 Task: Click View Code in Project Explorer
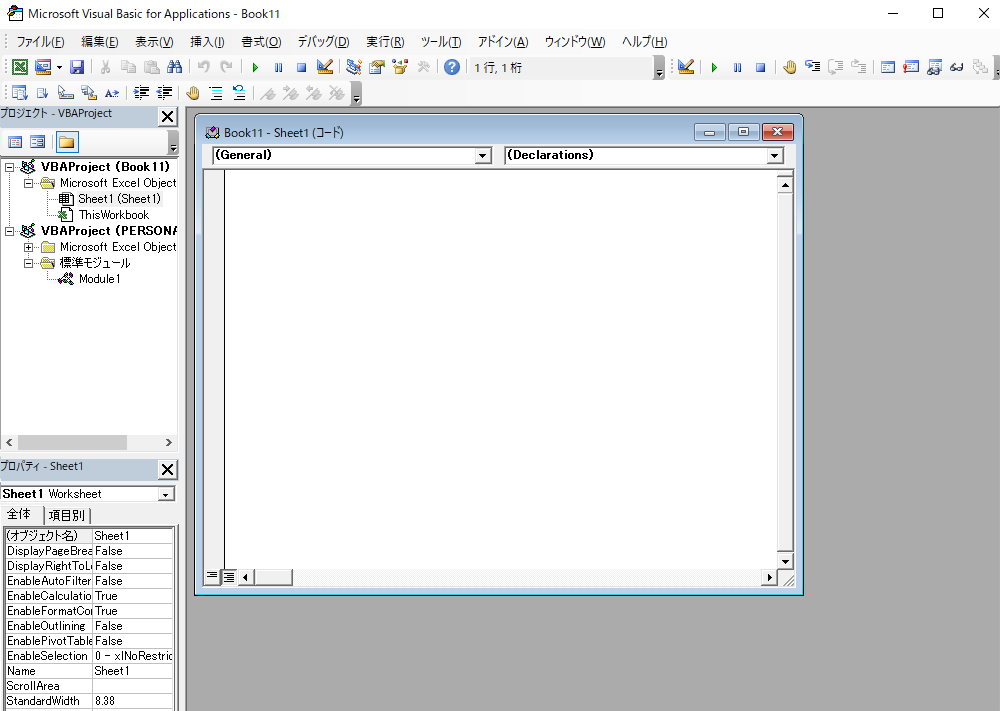point(15,142)
